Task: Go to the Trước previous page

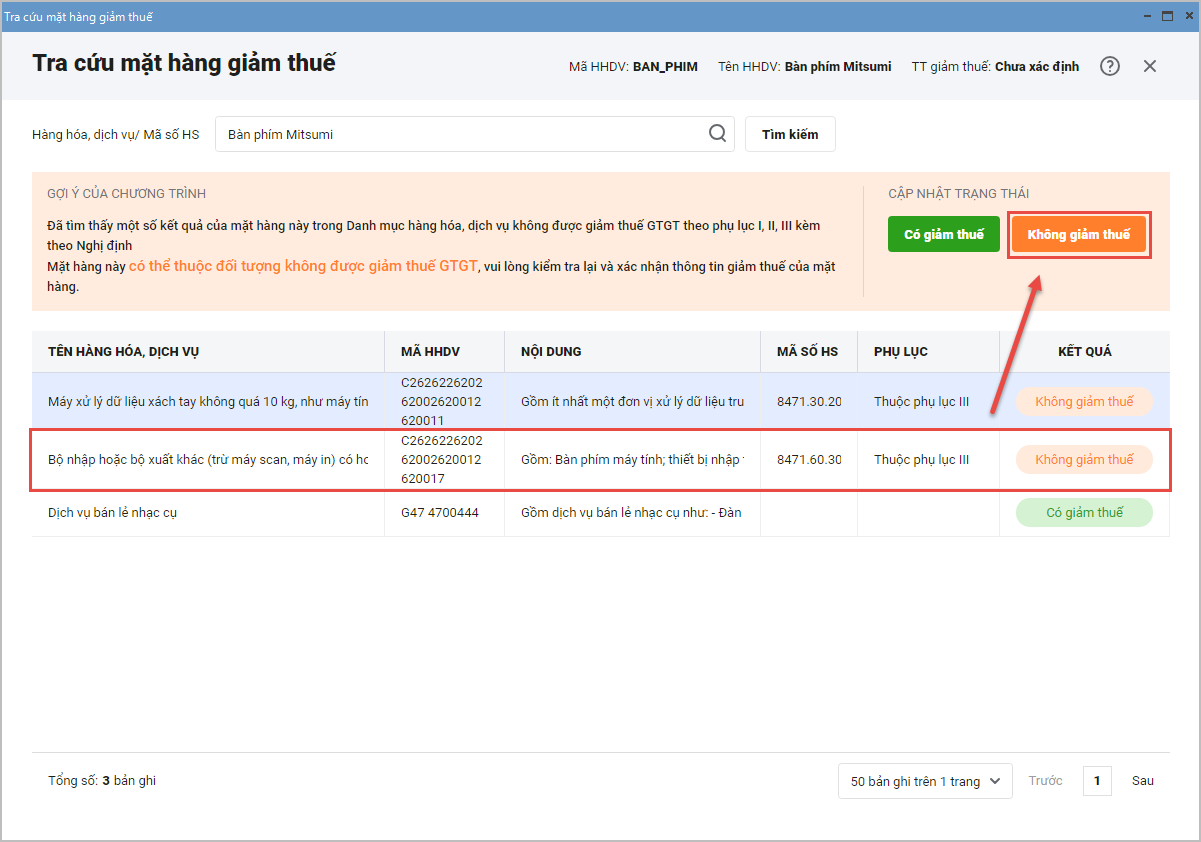Action: click(1045, 781)
